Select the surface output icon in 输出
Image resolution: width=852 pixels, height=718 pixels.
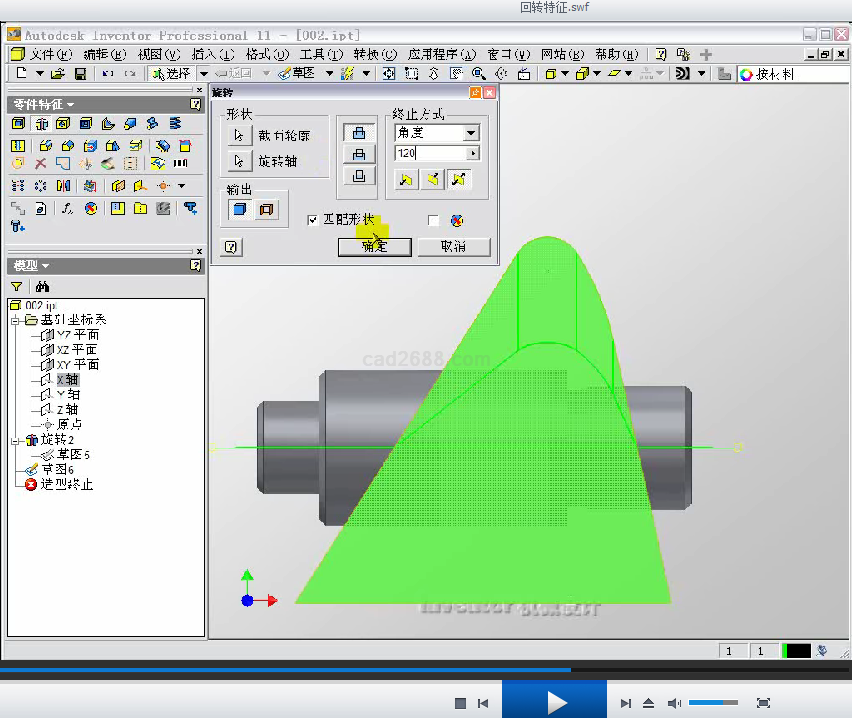point(266,209)
